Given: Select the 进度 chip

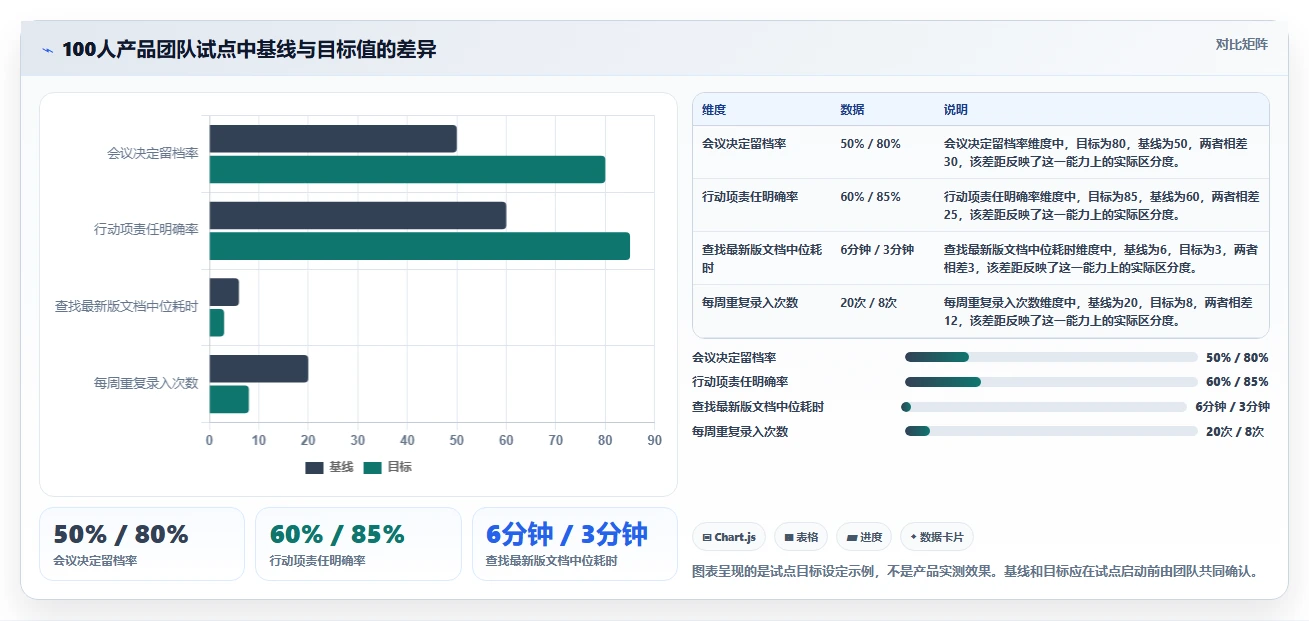Looking at the screenshot, I should tap(864, 537).
